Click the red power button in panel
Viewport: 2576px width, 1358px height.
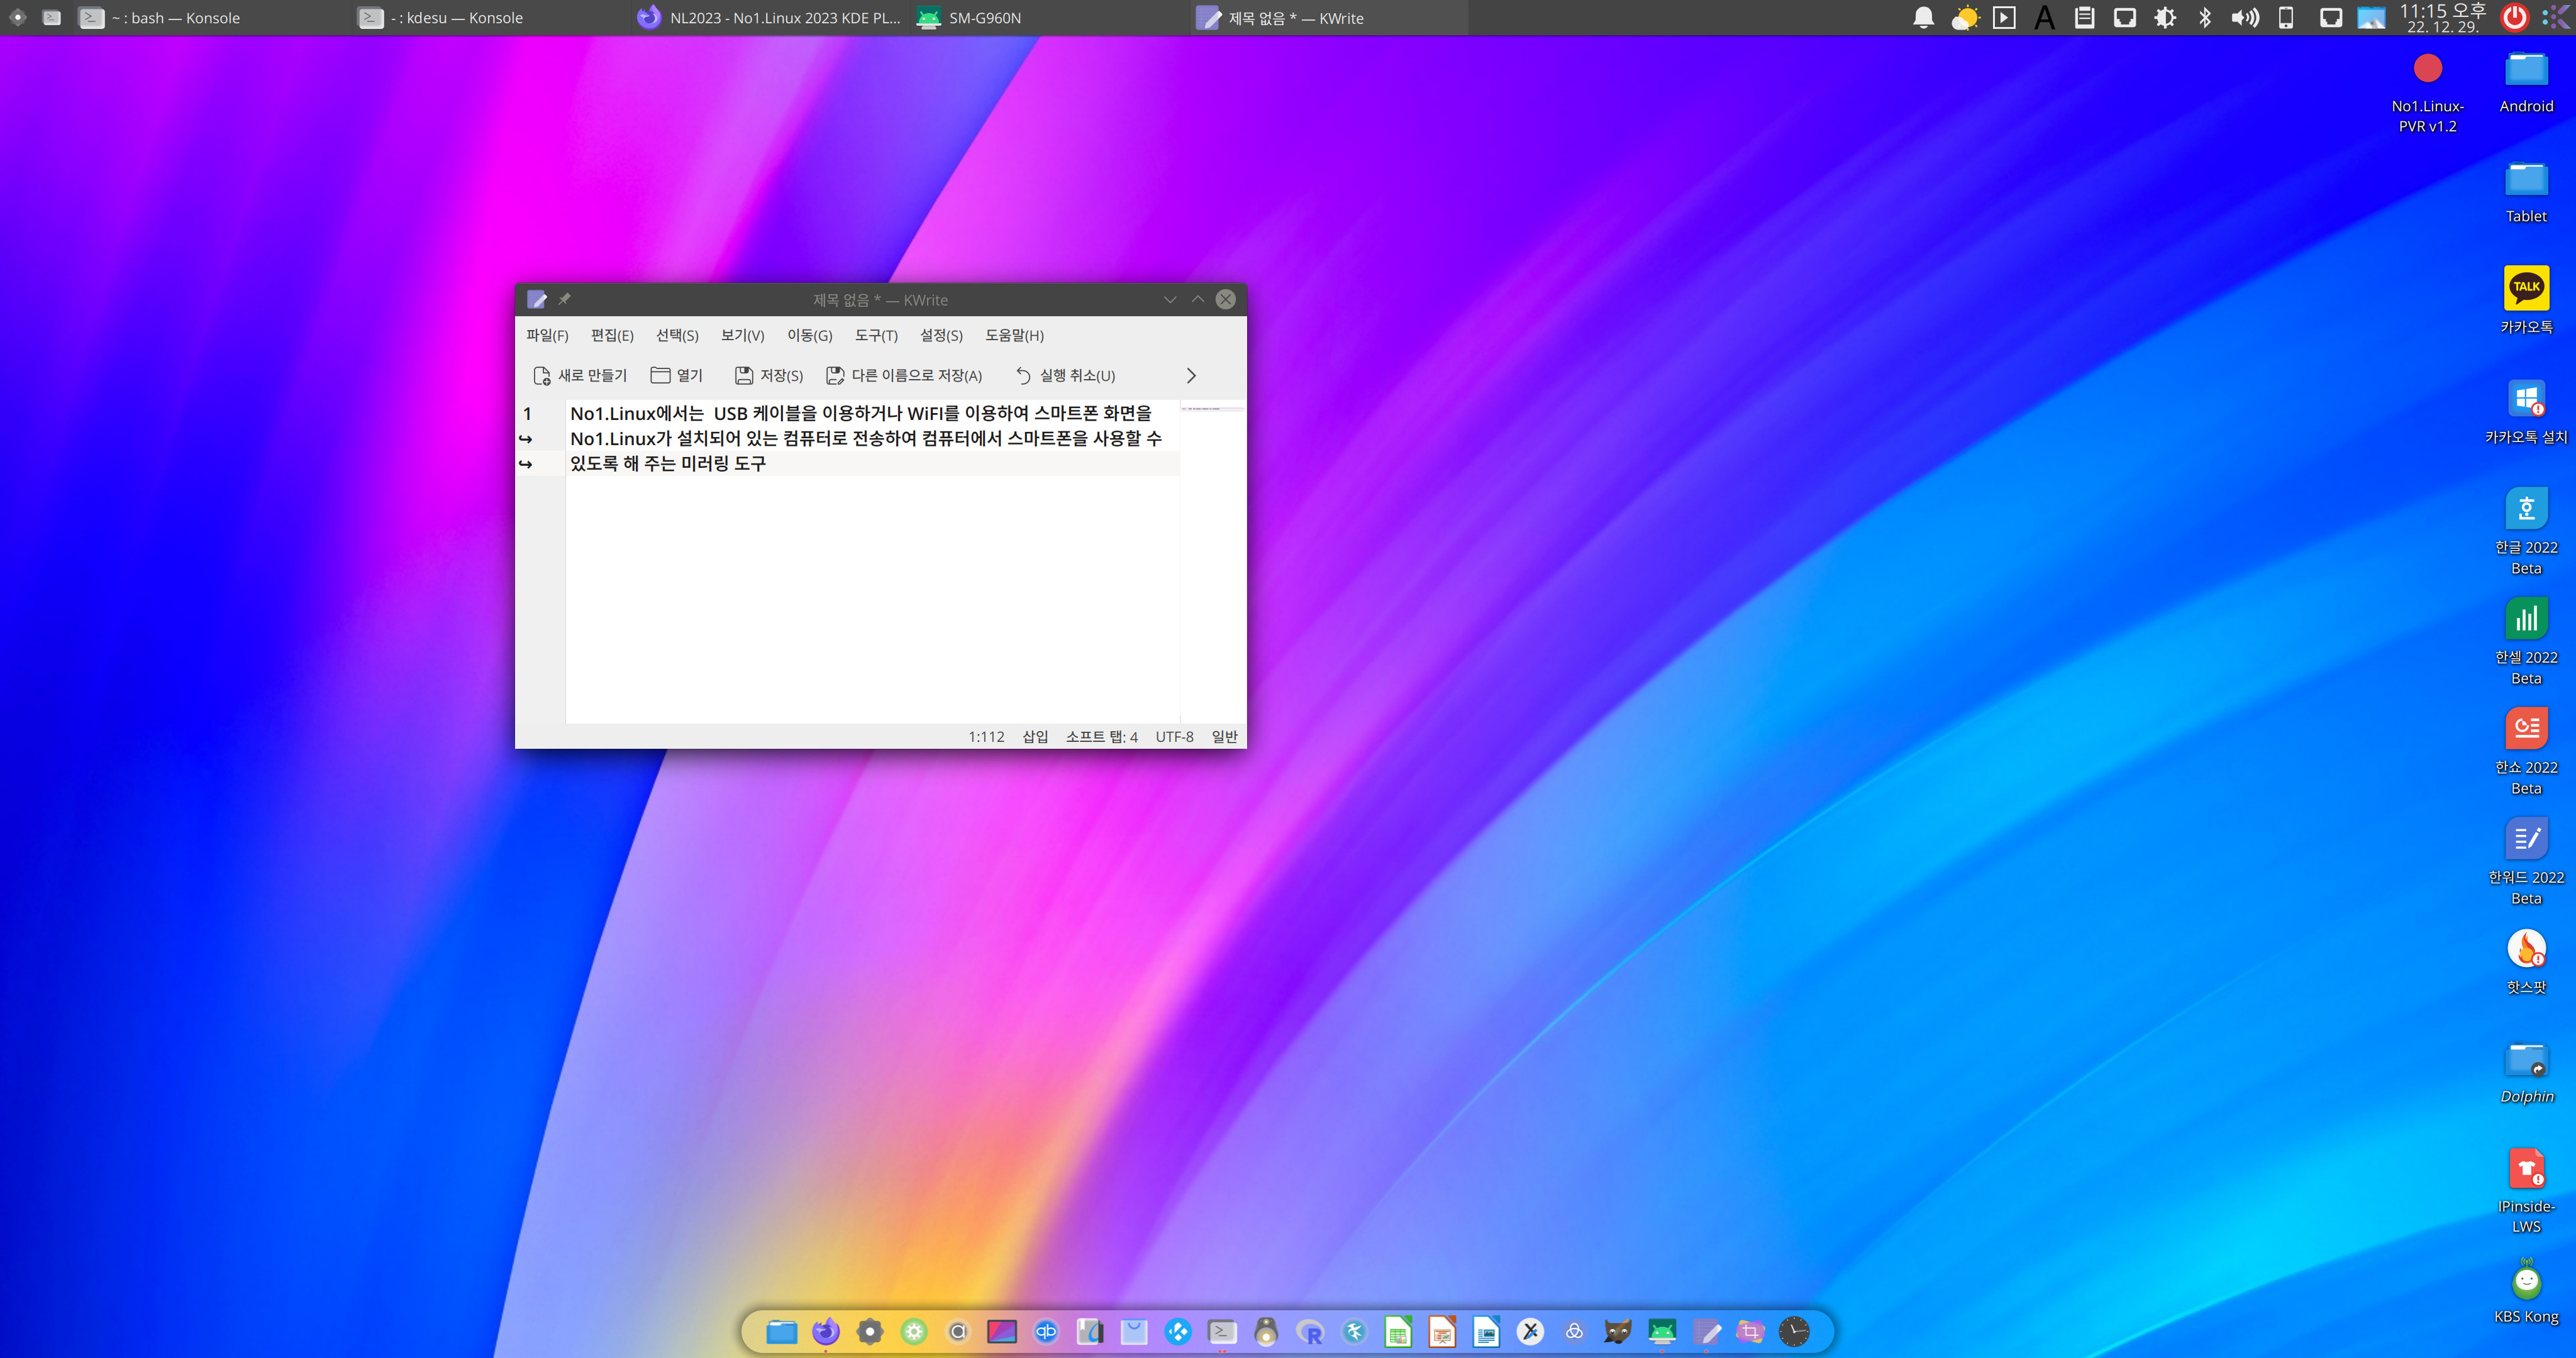click(2514, 18)
